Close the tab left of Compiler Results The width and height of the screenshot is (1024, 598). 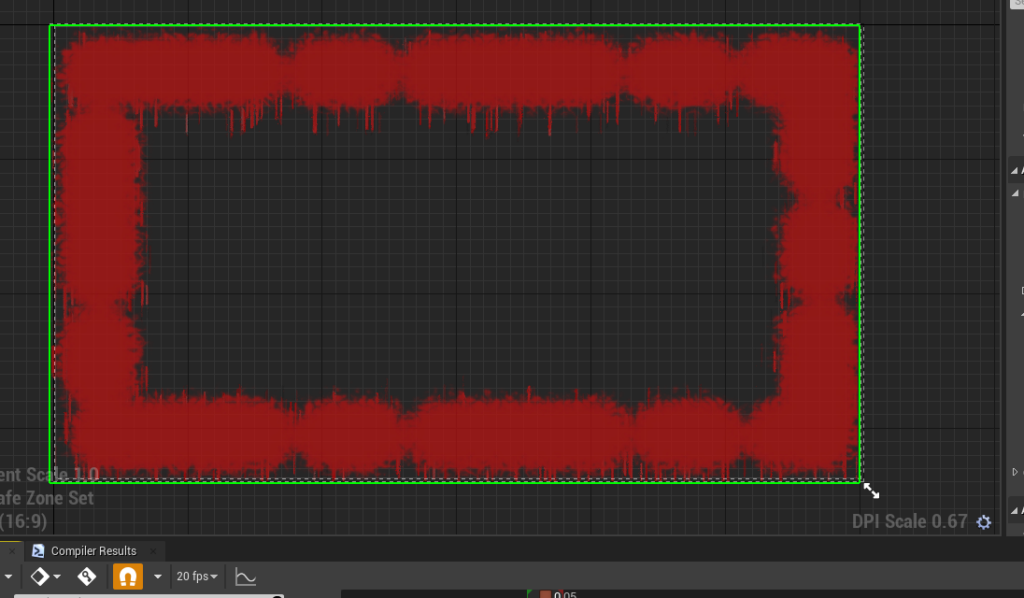coord(13,551)
